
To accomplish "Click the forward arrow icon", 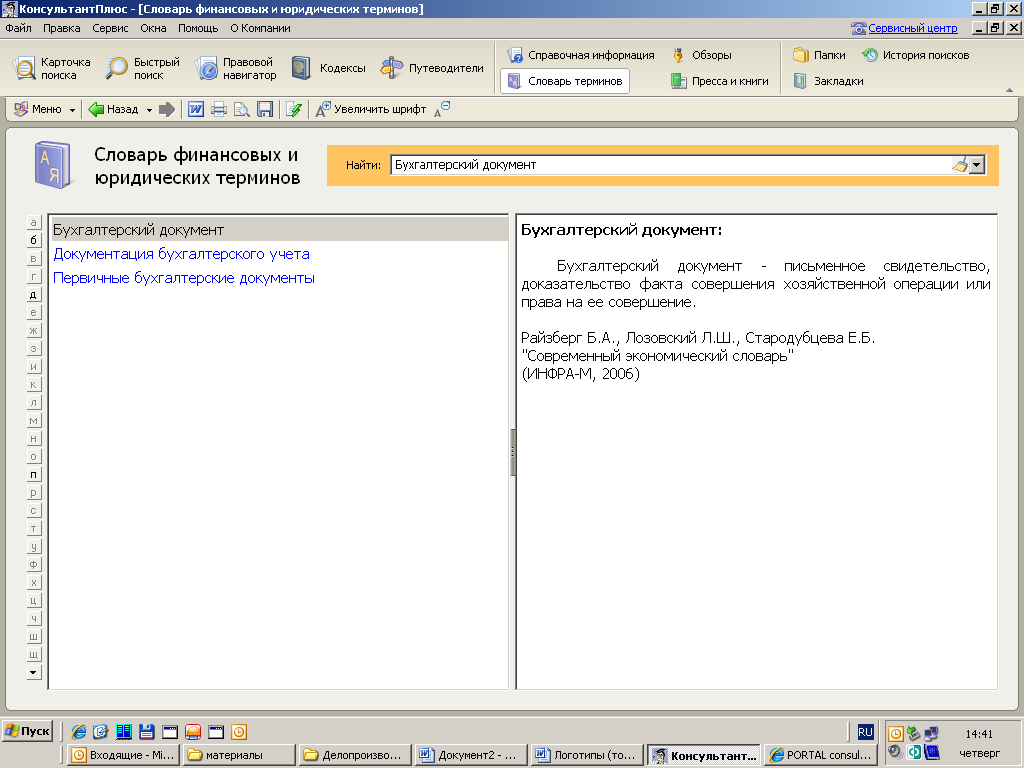I will [167, 109].
